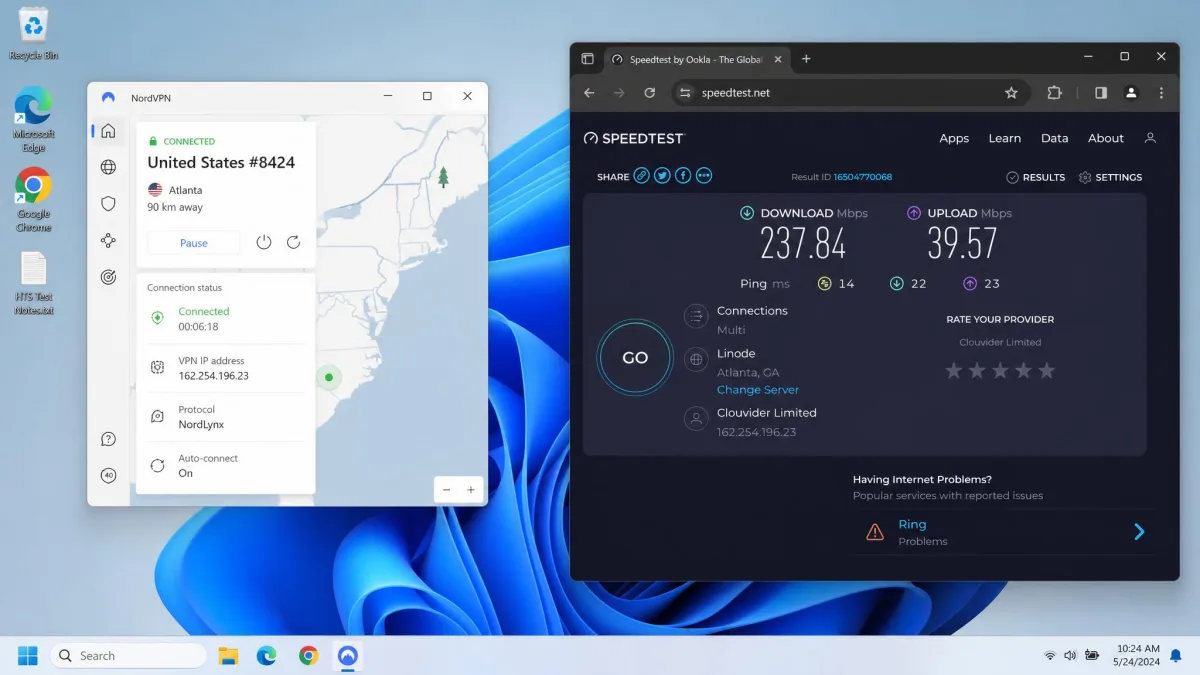Open the NordVPN help question mark icon
The image size is (1200, 675).
tap(108, 439)
